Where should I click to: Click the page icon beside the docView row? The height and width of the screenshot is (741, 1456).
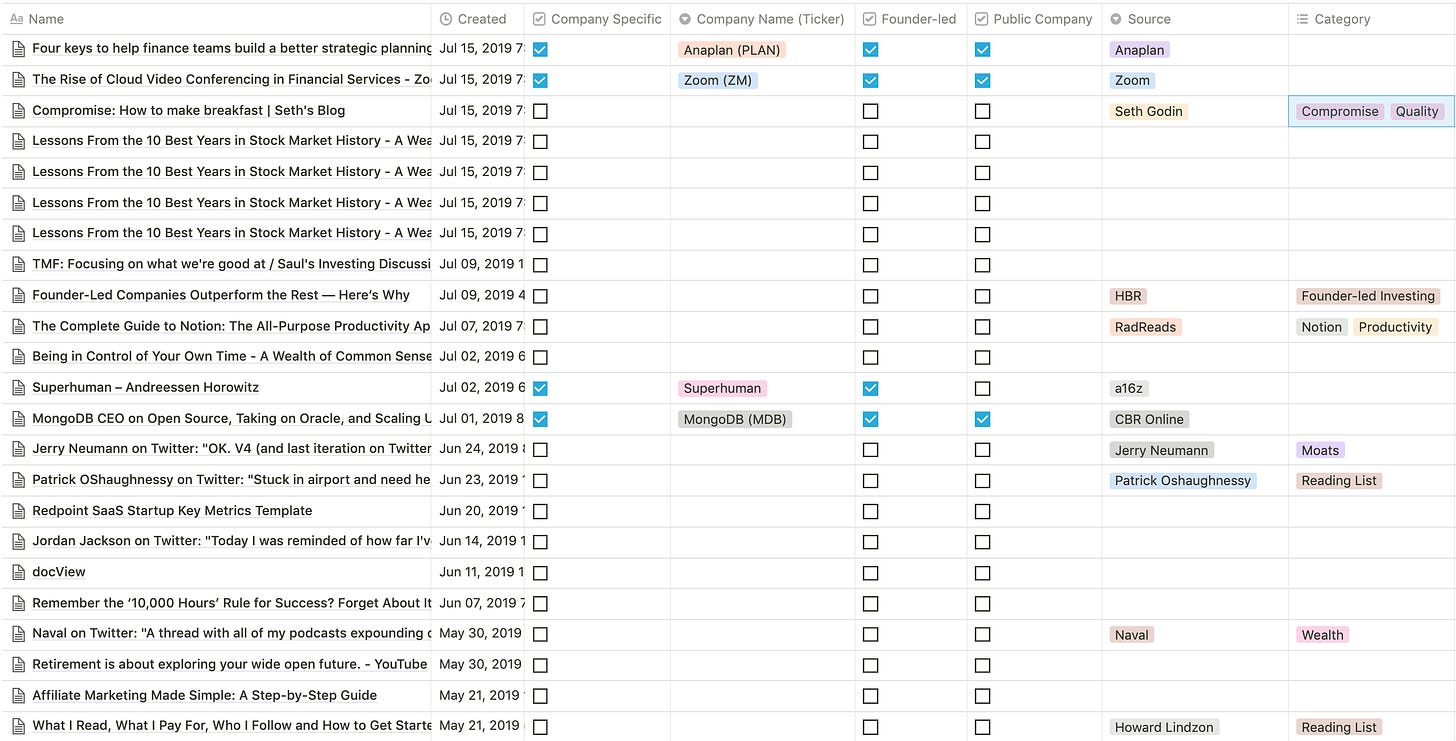point(17,572)
